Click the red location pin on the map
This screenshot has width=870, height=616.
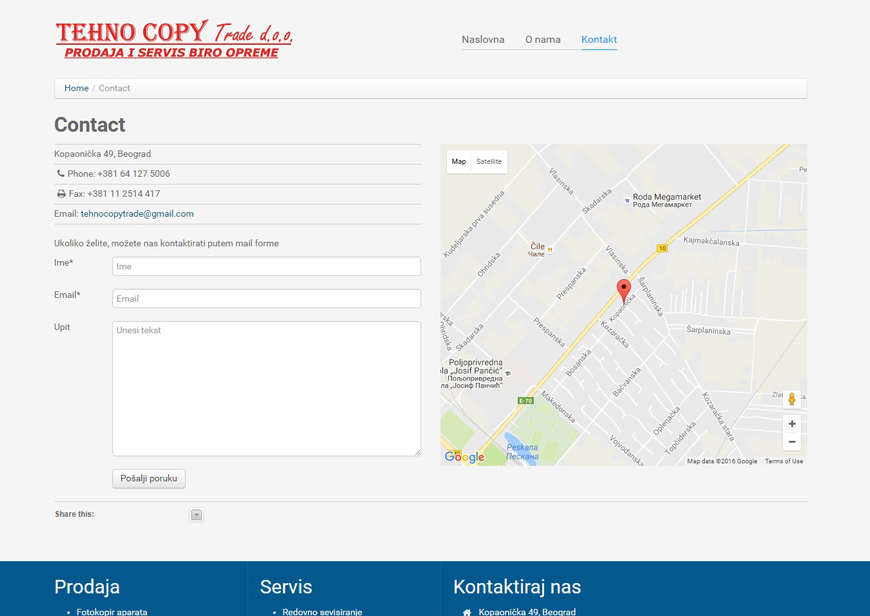[x=623, y=289]
